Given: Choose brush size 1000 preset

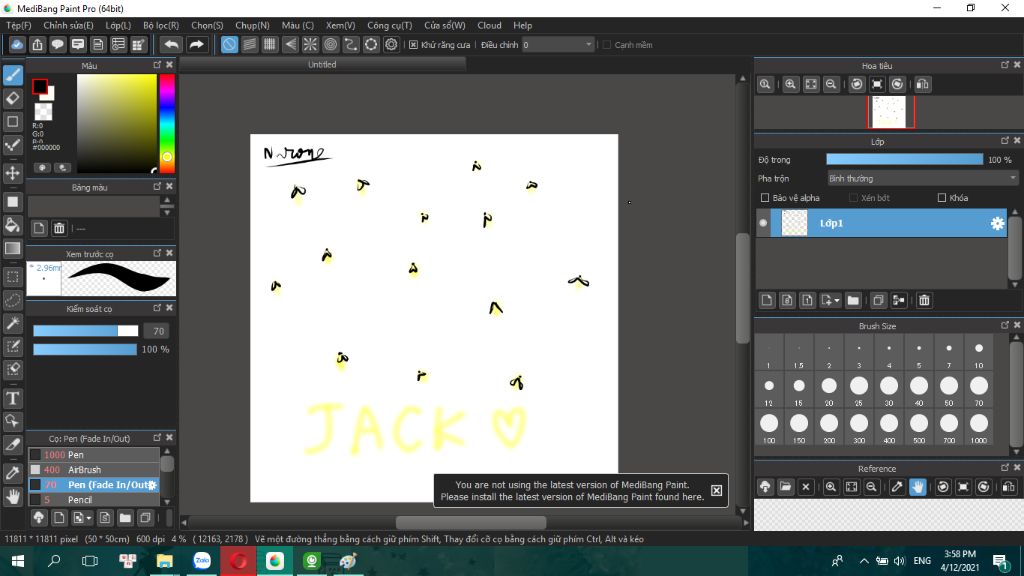Looking at the screenshot, I should [x=978, y=428].
